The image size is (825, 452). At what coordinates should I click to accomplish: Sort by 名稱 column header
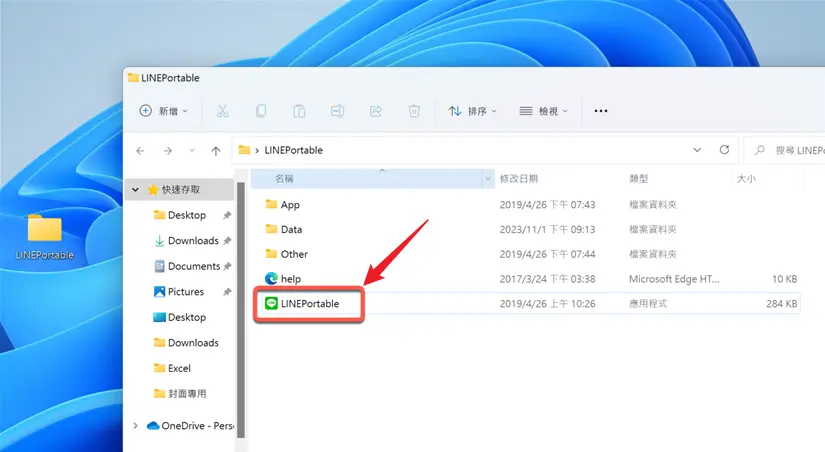click(x=284, y=179)
